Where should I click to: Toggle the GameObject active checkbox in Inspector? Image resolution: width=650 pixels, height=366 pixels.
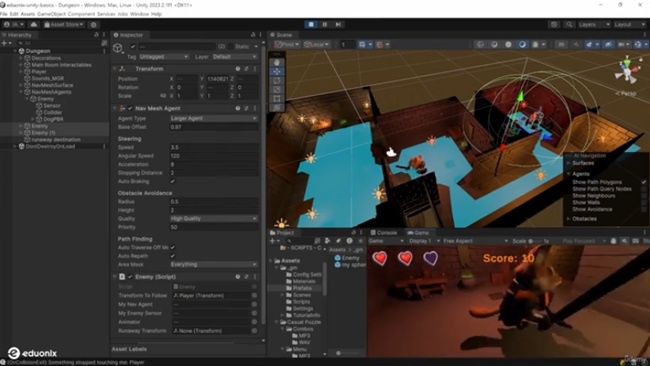click(133, 46)
